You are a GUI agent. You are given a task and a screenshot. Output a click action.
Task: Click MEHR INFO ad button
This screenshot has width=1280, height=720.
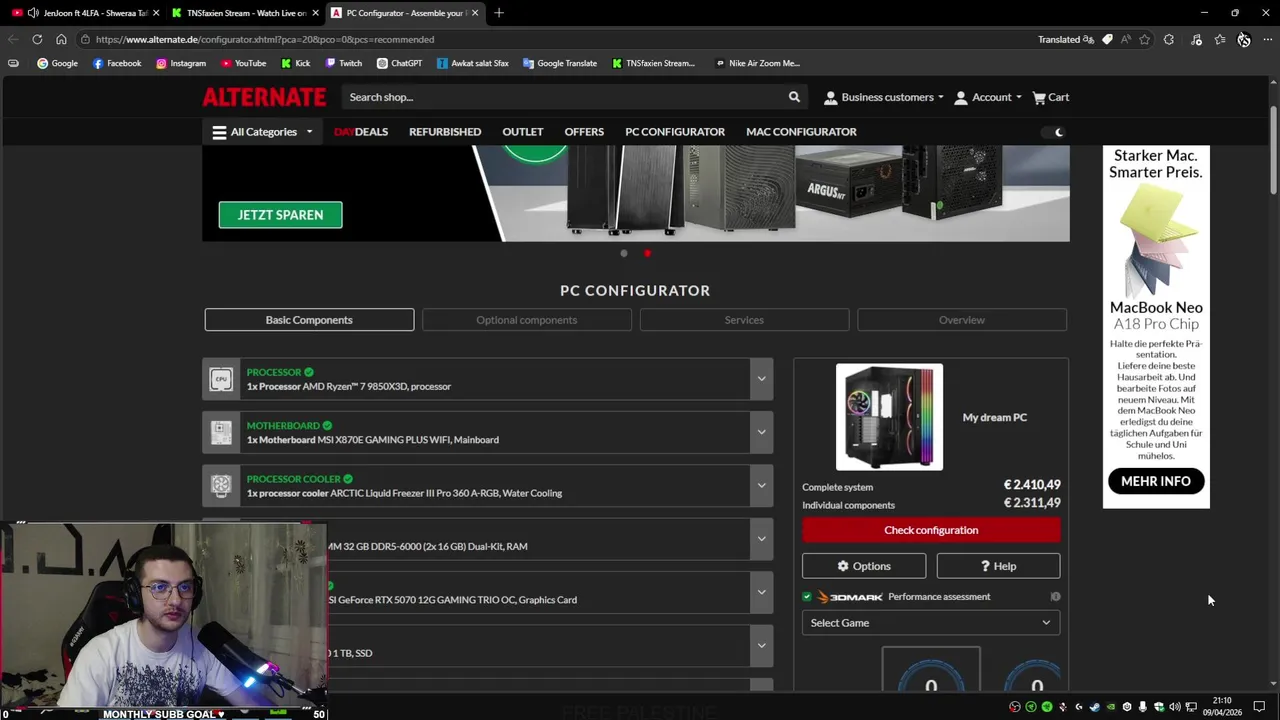[x=1156, y=481]
